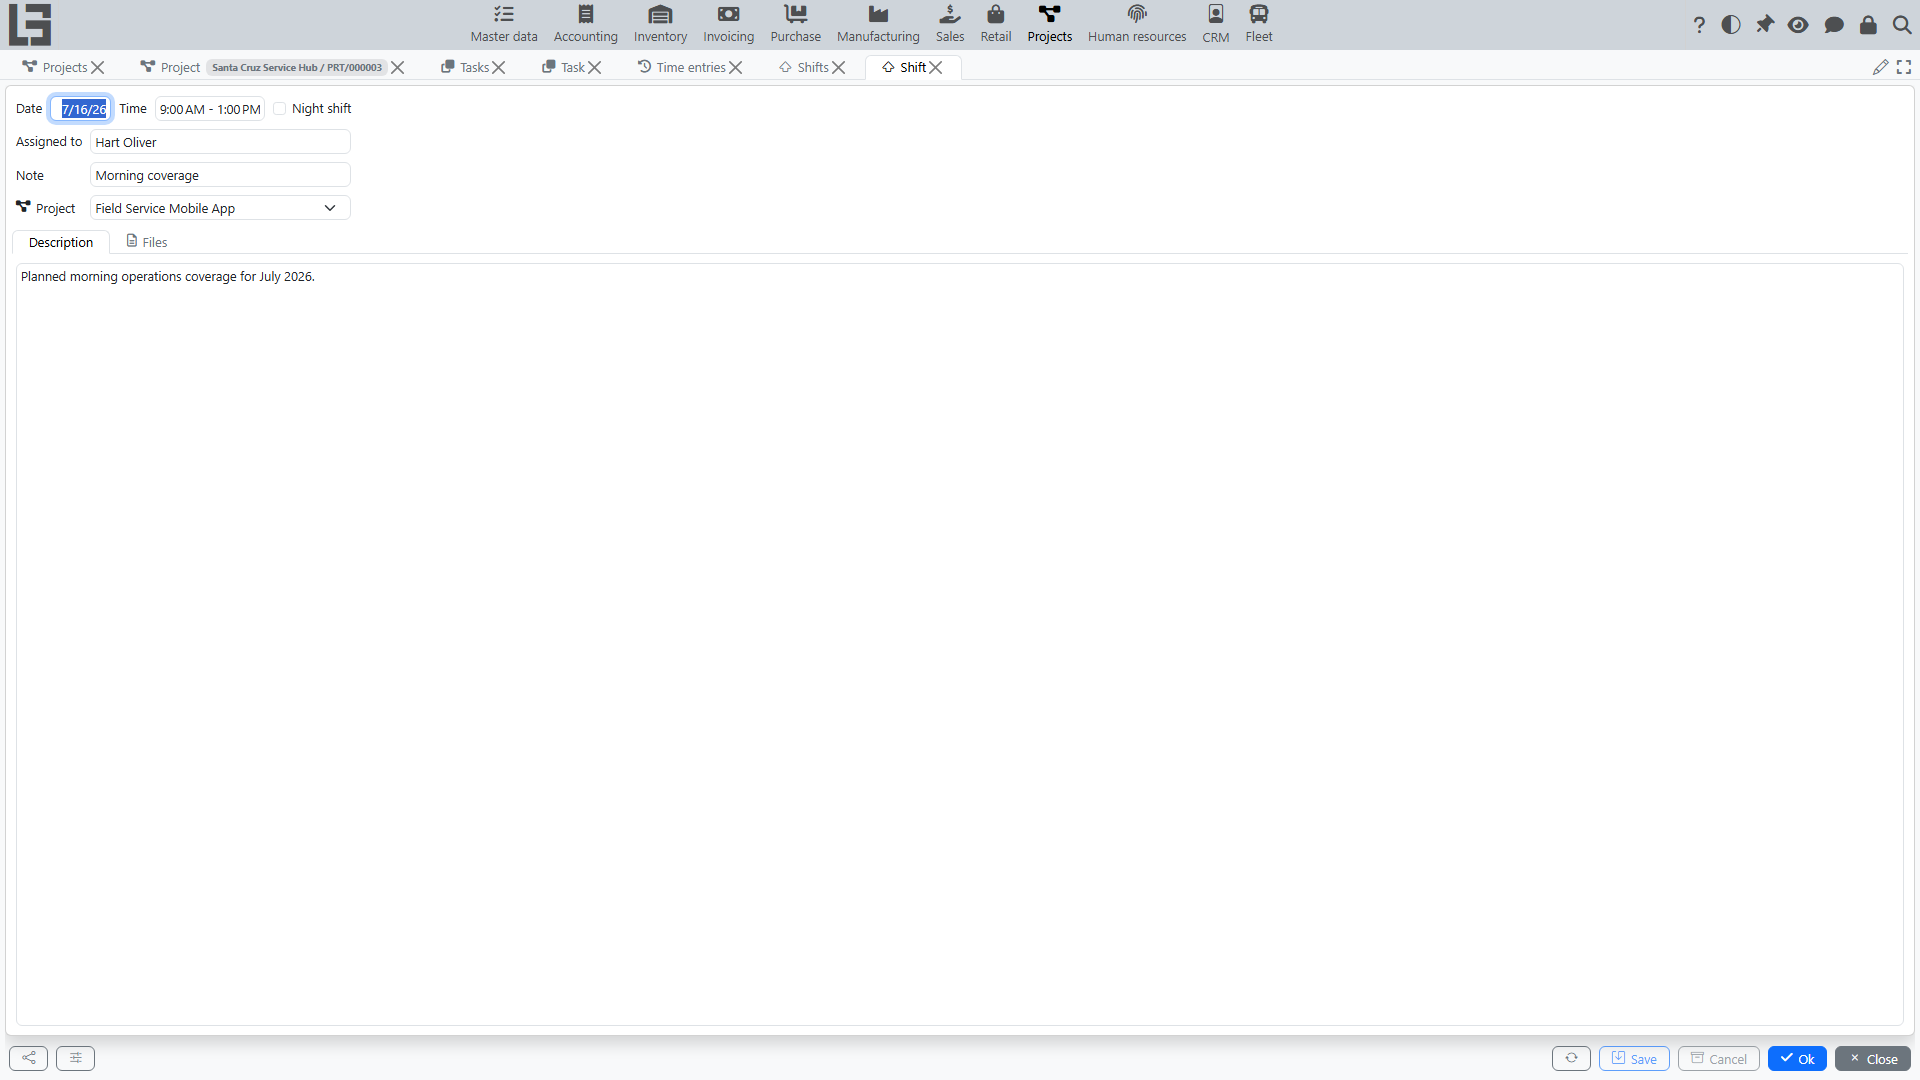The width and height of the screenshot is (1920, 1080).
Task: Open the Projects module
Action: (1050, 24)
